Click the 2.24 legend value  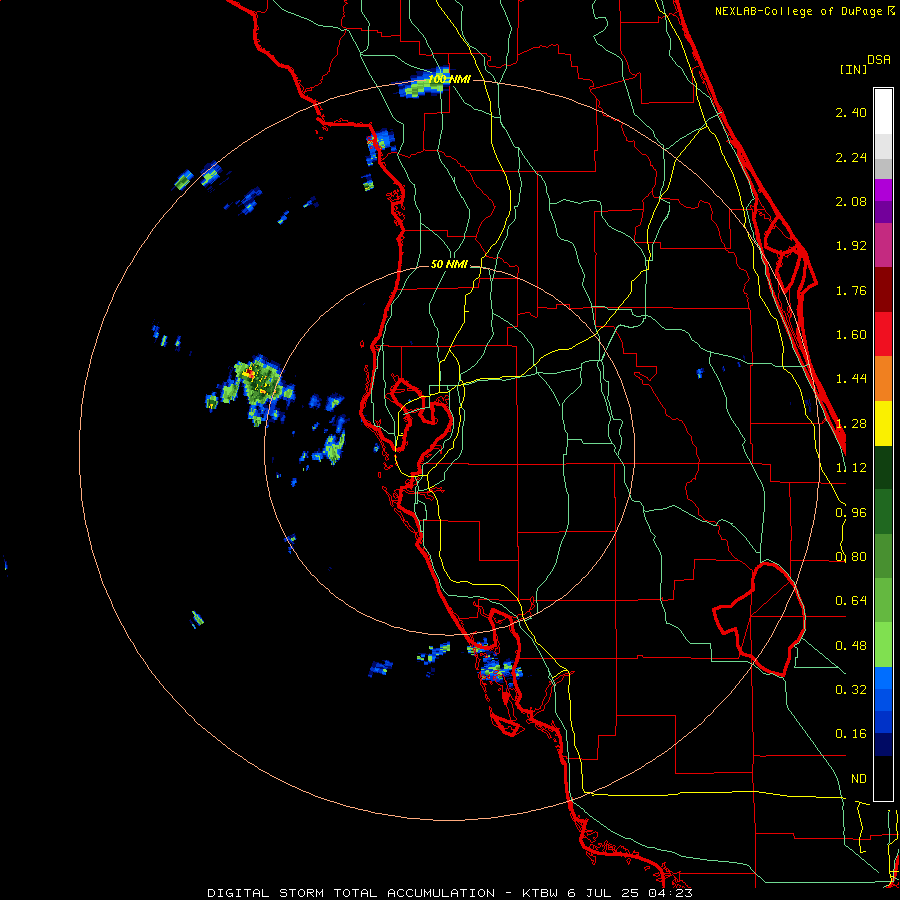click(x=851, y=157)
